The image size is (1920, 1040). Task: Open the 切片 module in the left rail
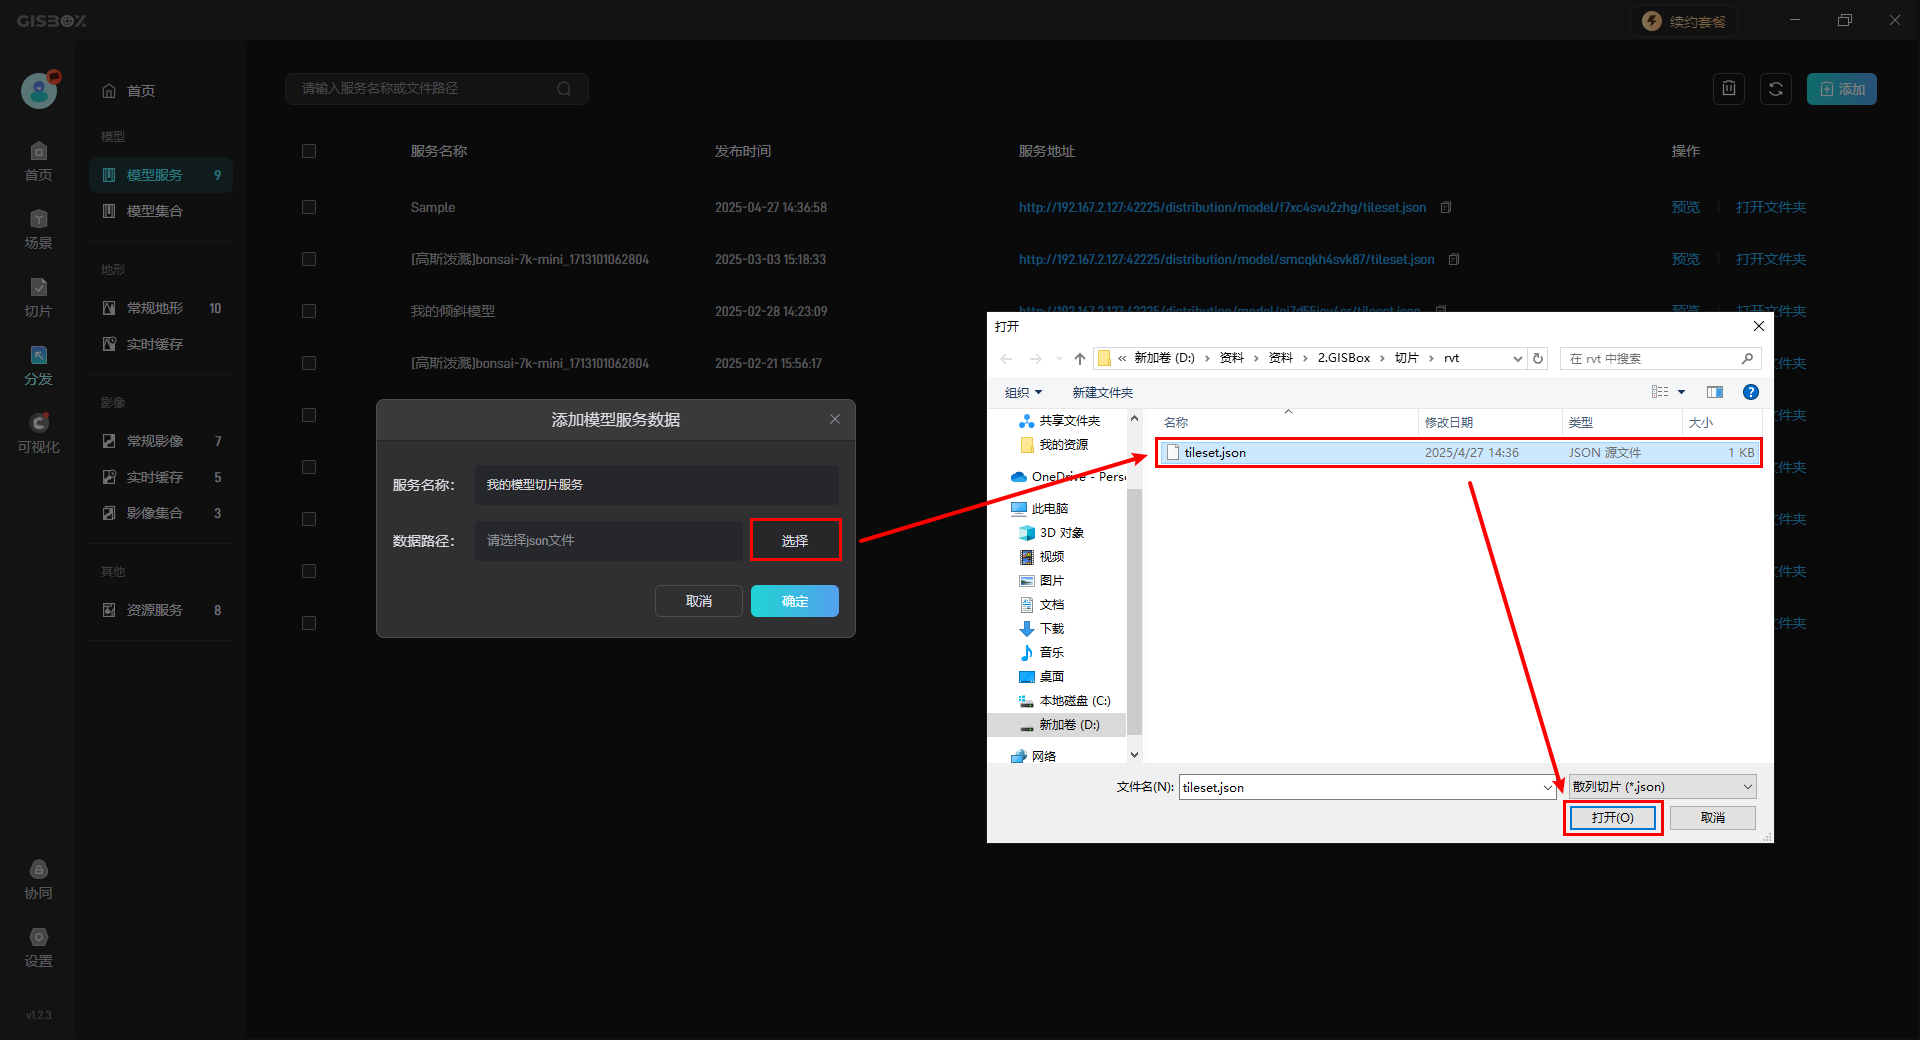pos(38,297)
